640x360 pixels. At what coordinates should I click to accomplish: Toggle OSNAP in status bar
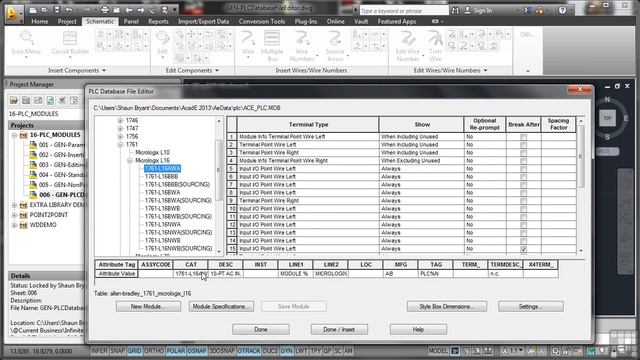pos(197,351)
